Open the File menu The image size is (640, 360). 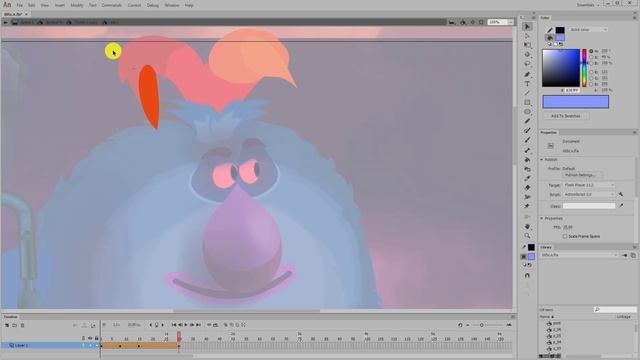[x=20, y=5]
